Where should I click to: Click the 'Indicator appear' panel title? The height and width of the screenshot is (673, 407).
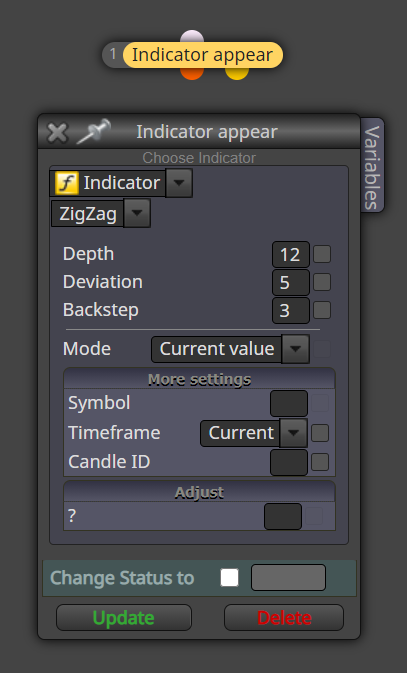pos(207,131)
